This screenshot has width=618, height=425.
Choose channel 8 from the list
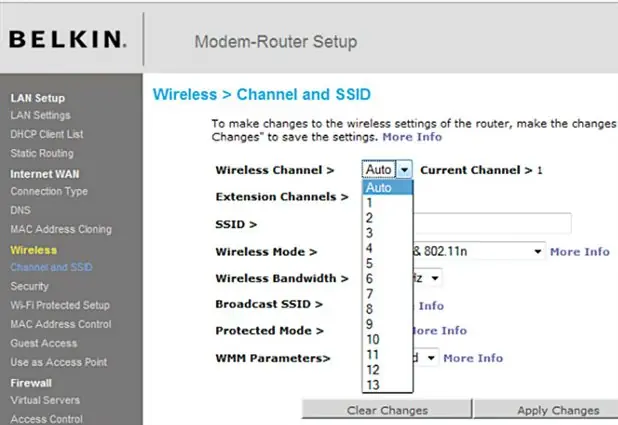pos(387,309)
